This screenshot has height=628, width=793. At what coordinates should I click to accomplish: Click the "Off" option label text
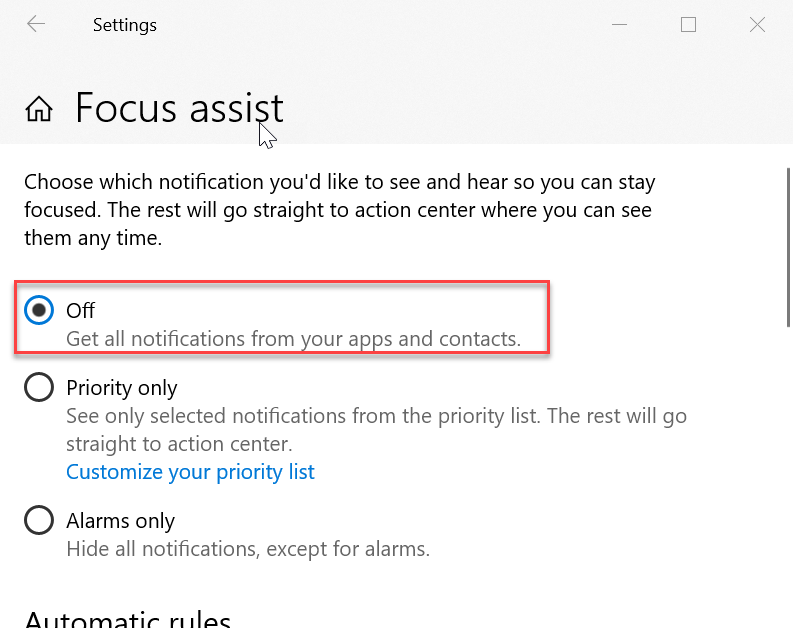[80, 311]
